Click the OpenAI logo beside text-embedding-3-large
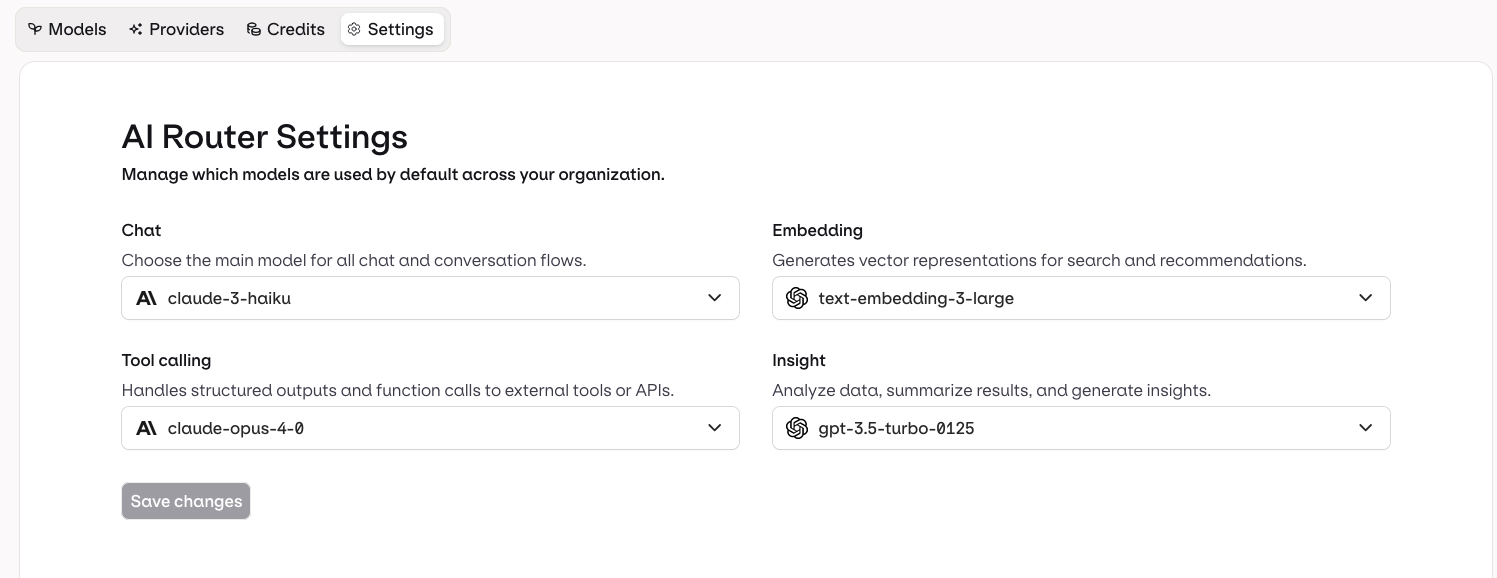Image resolution: width=1497 pixels, height=578 pixels. (797, 298)
